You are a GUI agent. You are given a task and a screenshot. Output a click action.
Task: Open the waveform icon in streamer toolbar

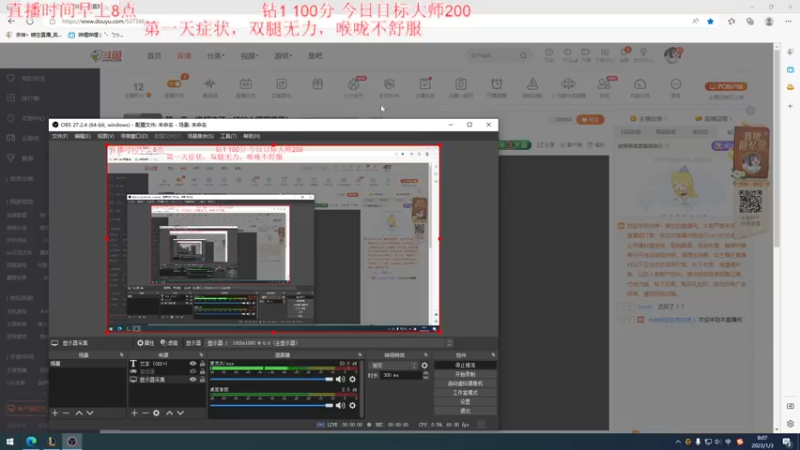pyautogui.click(x=210, y=84)
